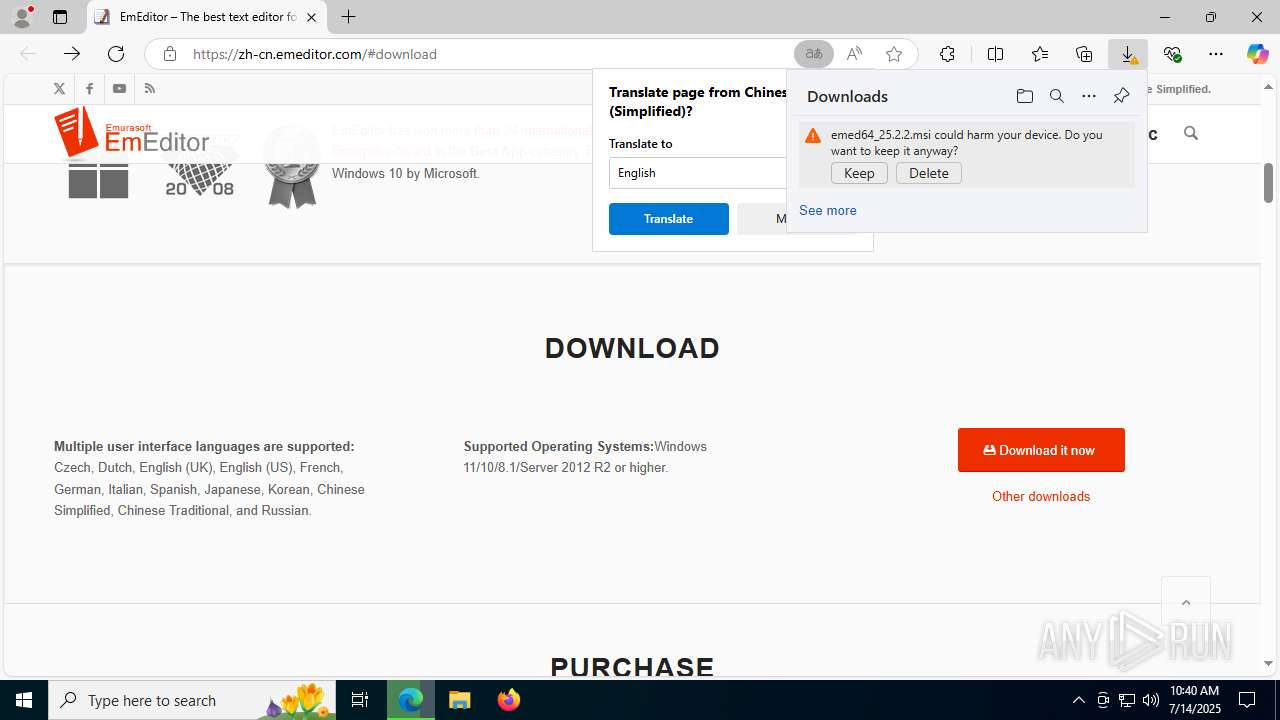Open EmEditor RSS feed icon
Screen dimensions: 1280x720
[x=150, y=88]
